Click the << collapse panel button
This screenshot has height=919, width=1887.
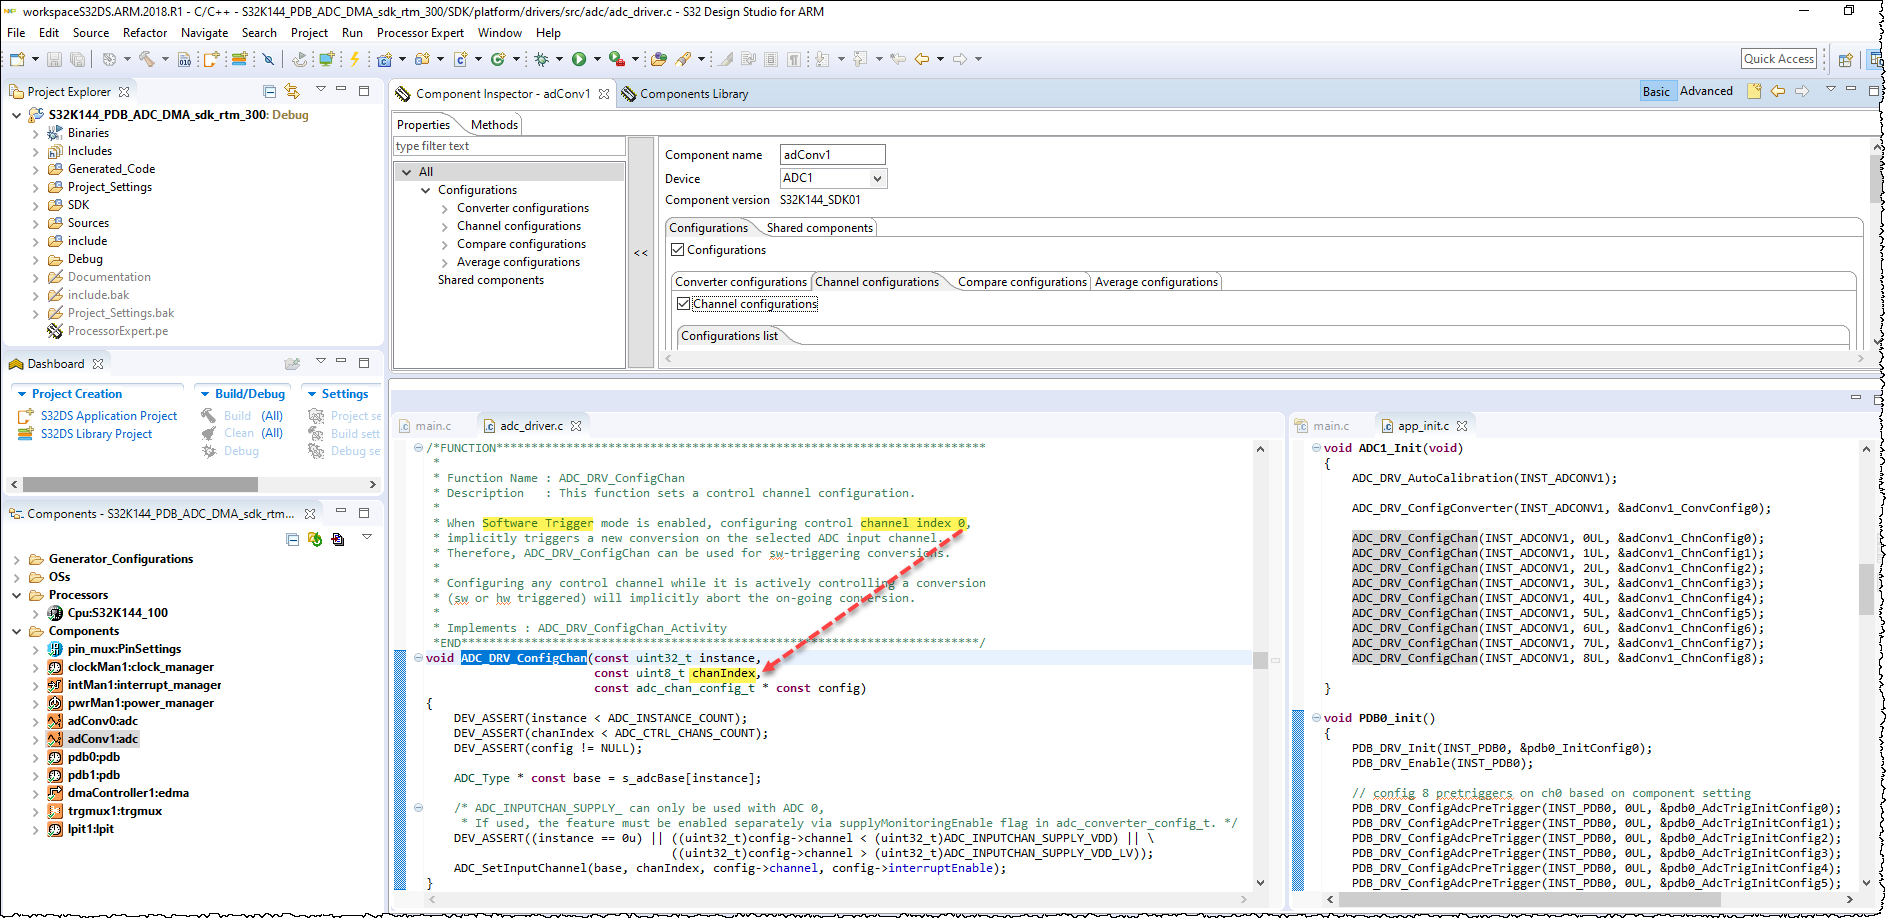coord(641,253)
